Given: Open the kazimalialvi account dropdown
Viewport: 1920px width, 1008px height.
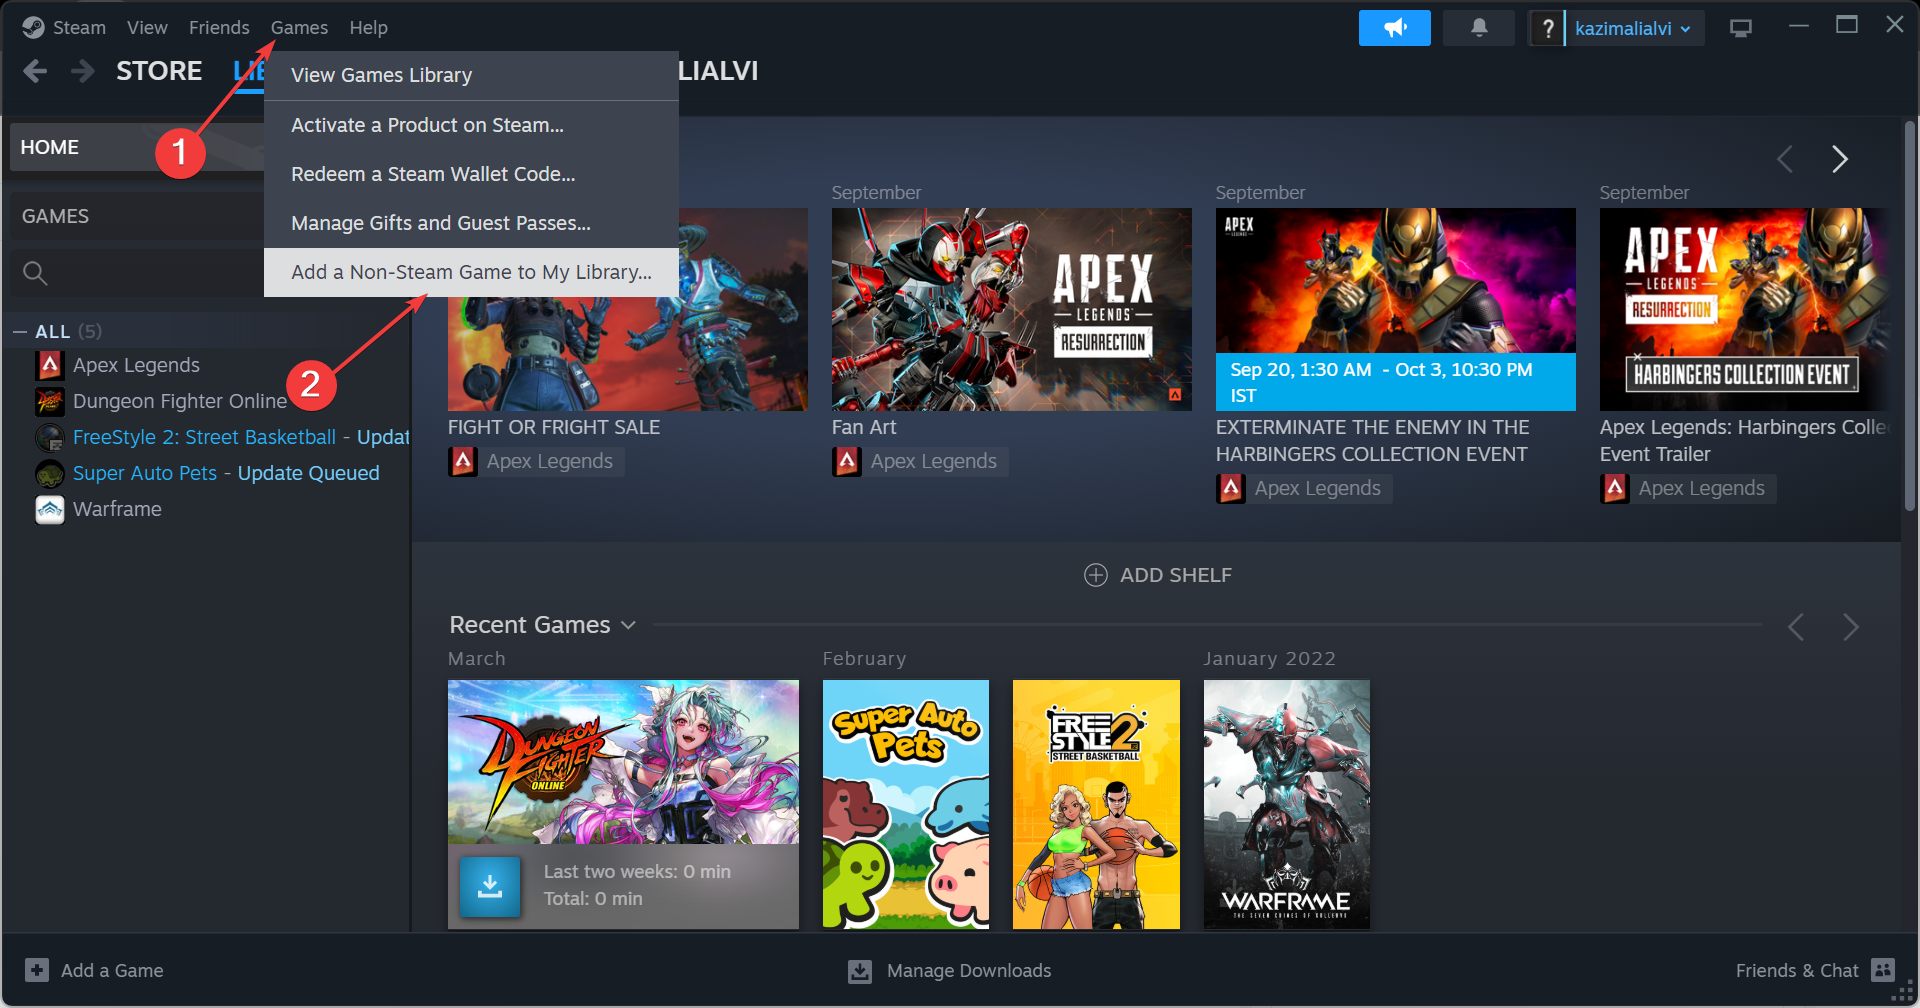Looking at the screenshot, I should tap(1633, 28).
